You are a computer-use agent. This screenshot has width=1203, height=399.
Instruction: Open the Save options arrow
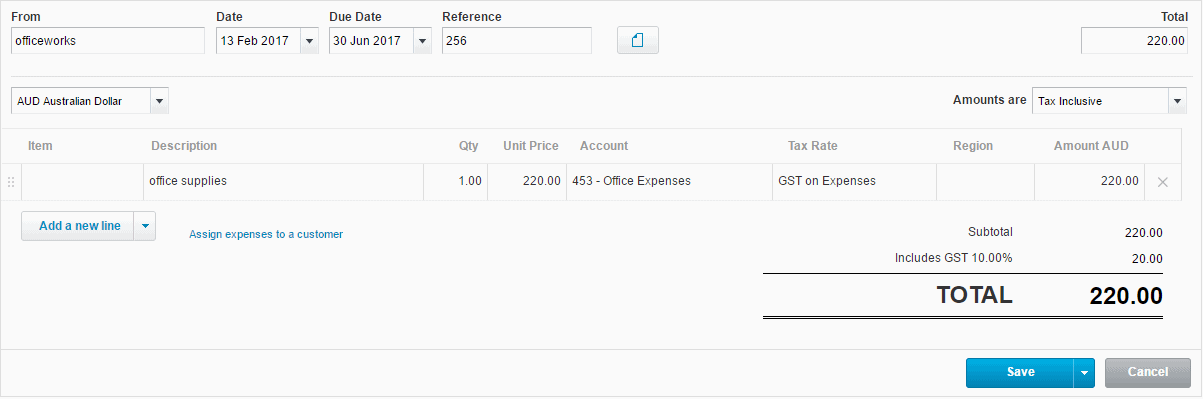pos(1085,372)
